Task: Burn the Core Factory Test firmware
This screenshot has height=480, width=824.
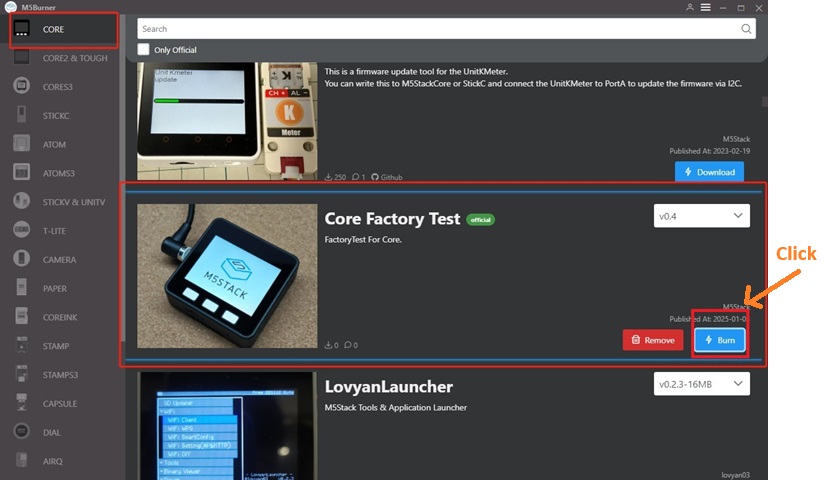Action: tap(720, 340)
